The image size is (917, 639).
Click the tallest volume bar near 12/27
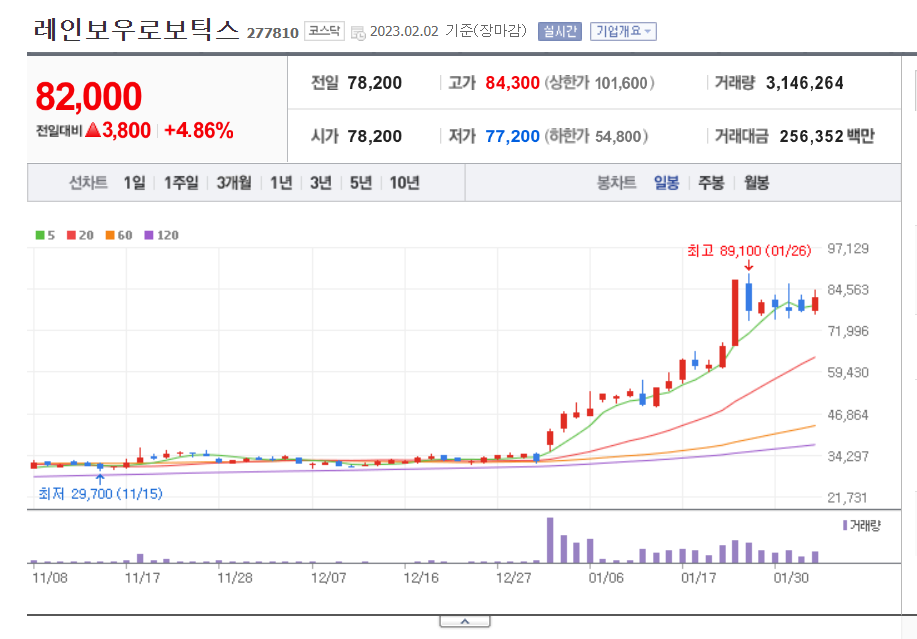click(550, 540)
